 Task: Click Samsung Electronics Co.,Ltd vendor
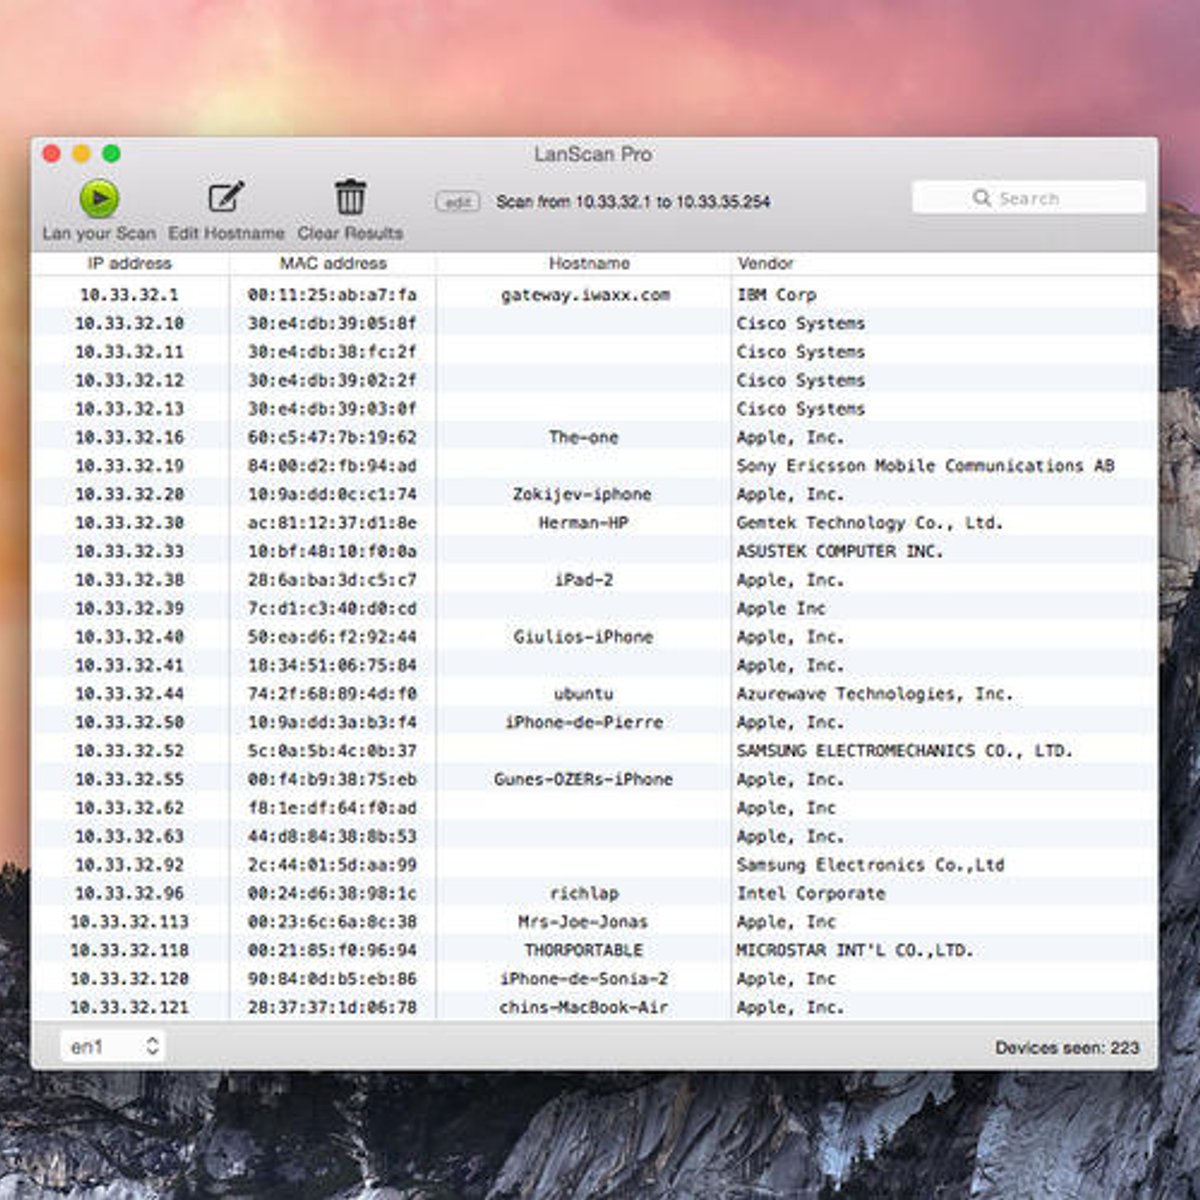pos(870,865)
